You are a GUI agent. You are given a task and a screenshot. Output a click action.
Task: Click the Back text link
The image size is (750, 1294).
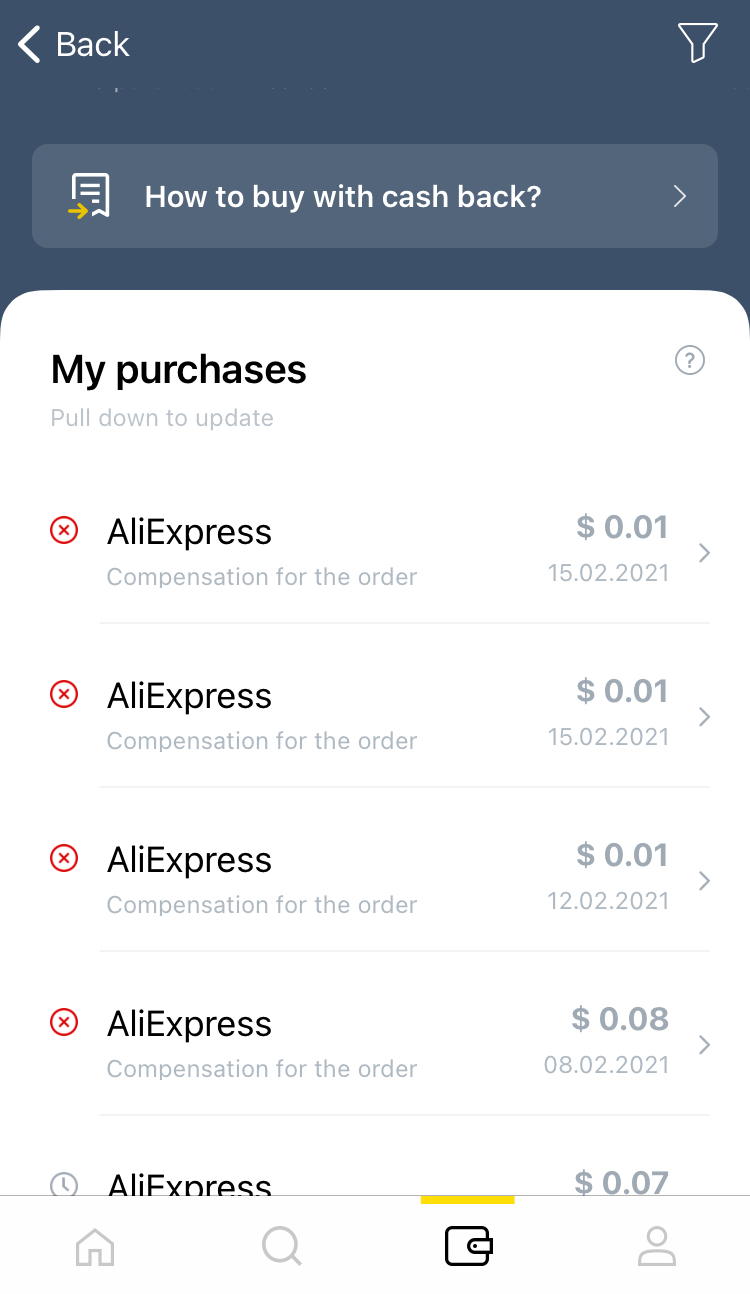[x=92, y=44]
